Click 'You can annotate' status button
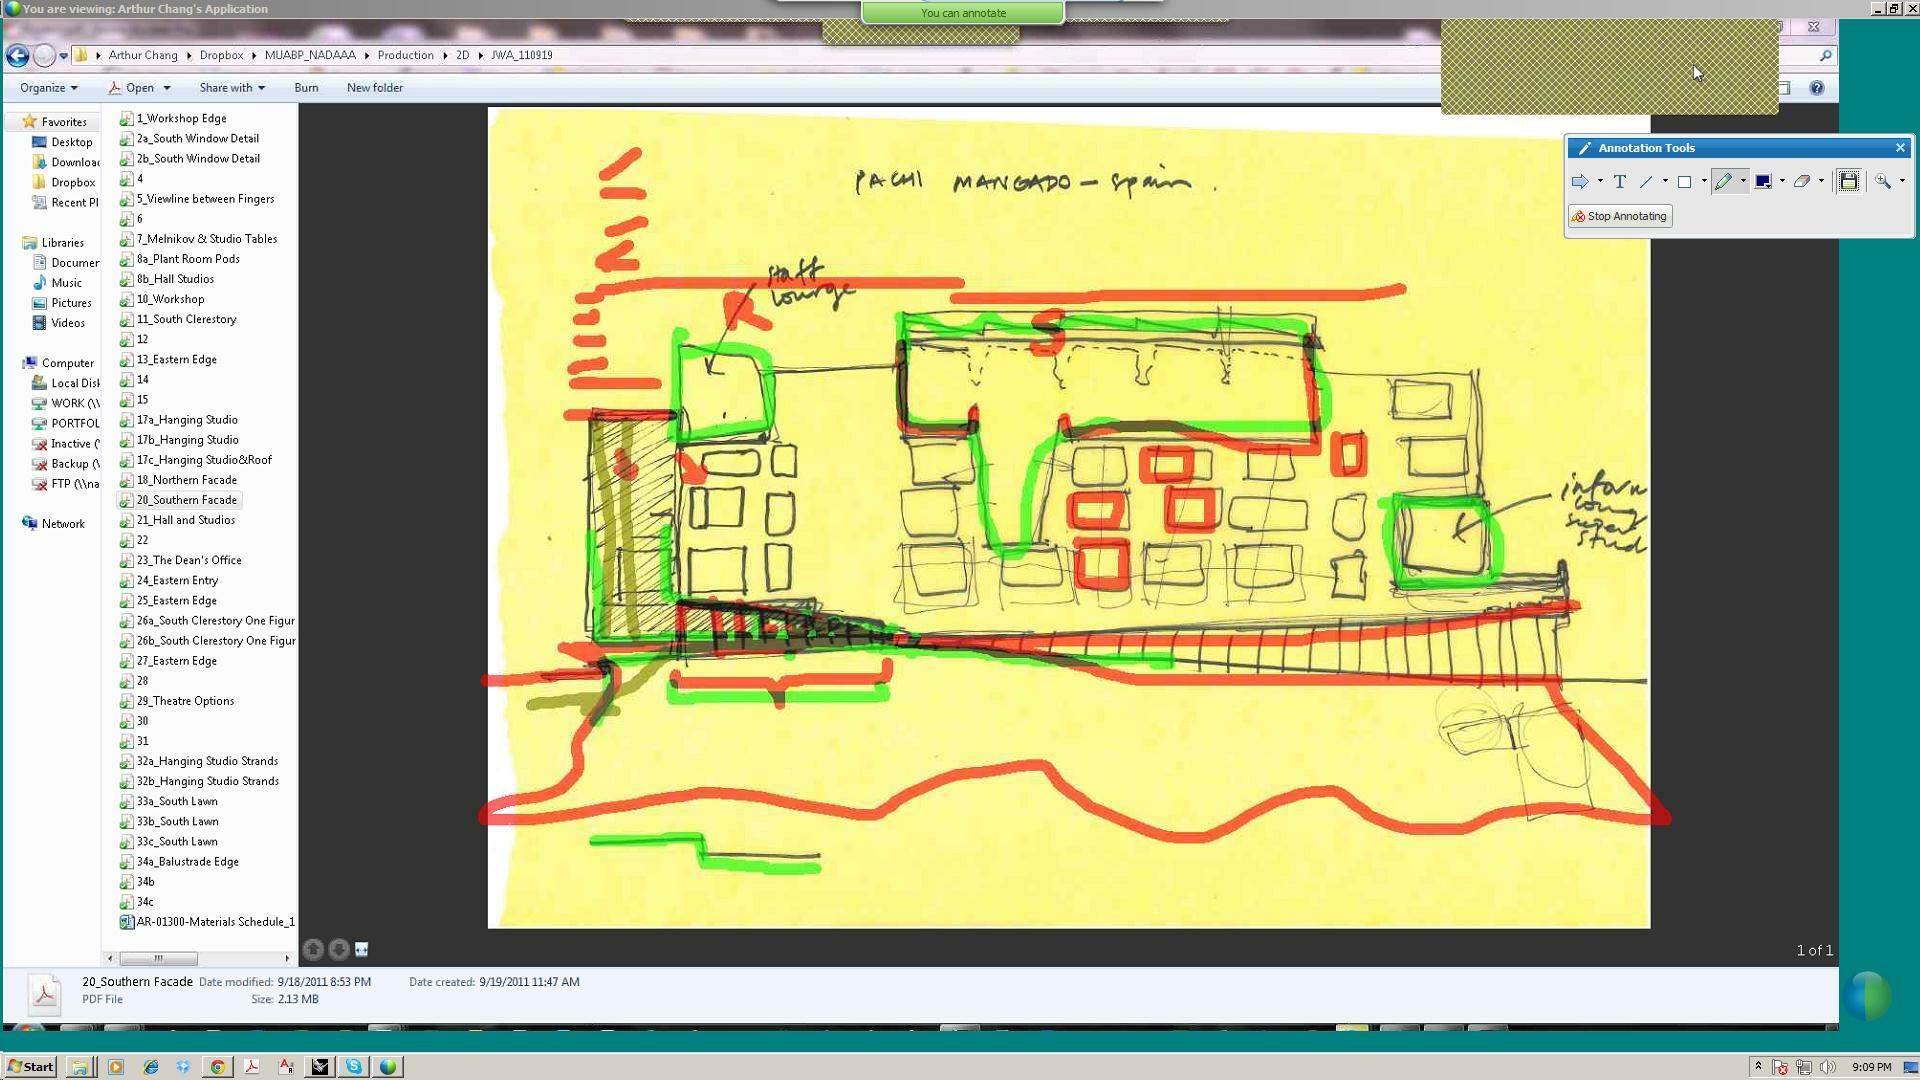Image resolution: width=1920 pixels, height=1080 pixels. point(963,13)
